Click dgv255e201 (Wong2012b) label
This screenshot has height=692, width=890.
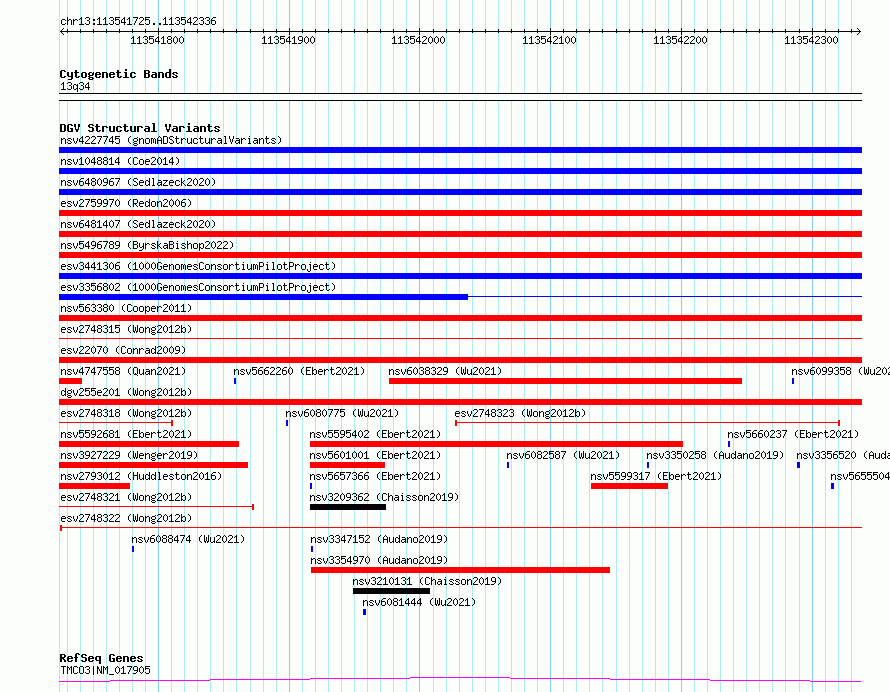(x=126, y=392)
